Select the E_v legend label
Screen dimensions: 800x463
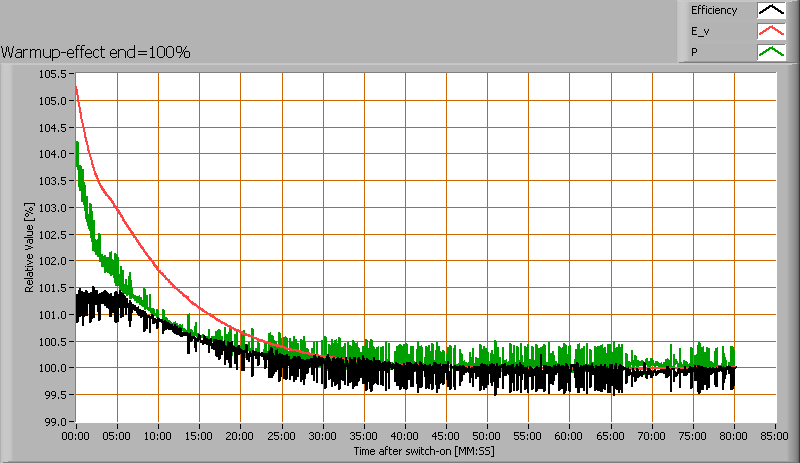[x=700, y=32]
